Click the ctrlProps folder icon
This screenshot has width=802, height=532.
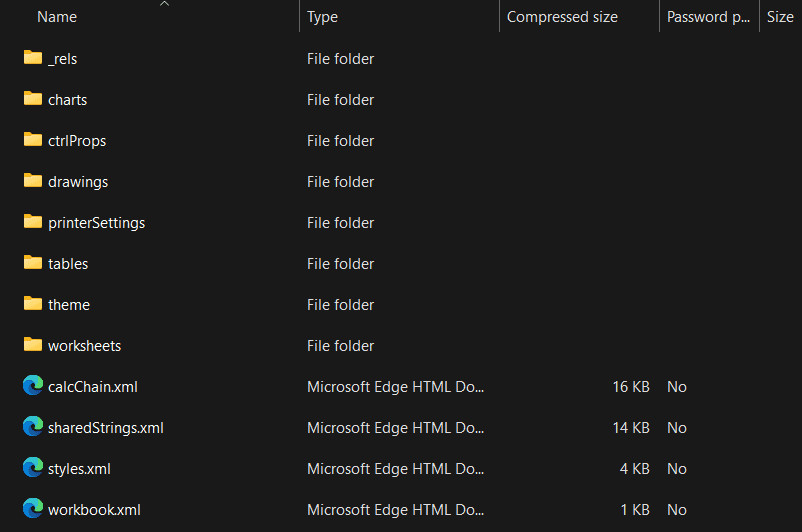tap(33, 140)
